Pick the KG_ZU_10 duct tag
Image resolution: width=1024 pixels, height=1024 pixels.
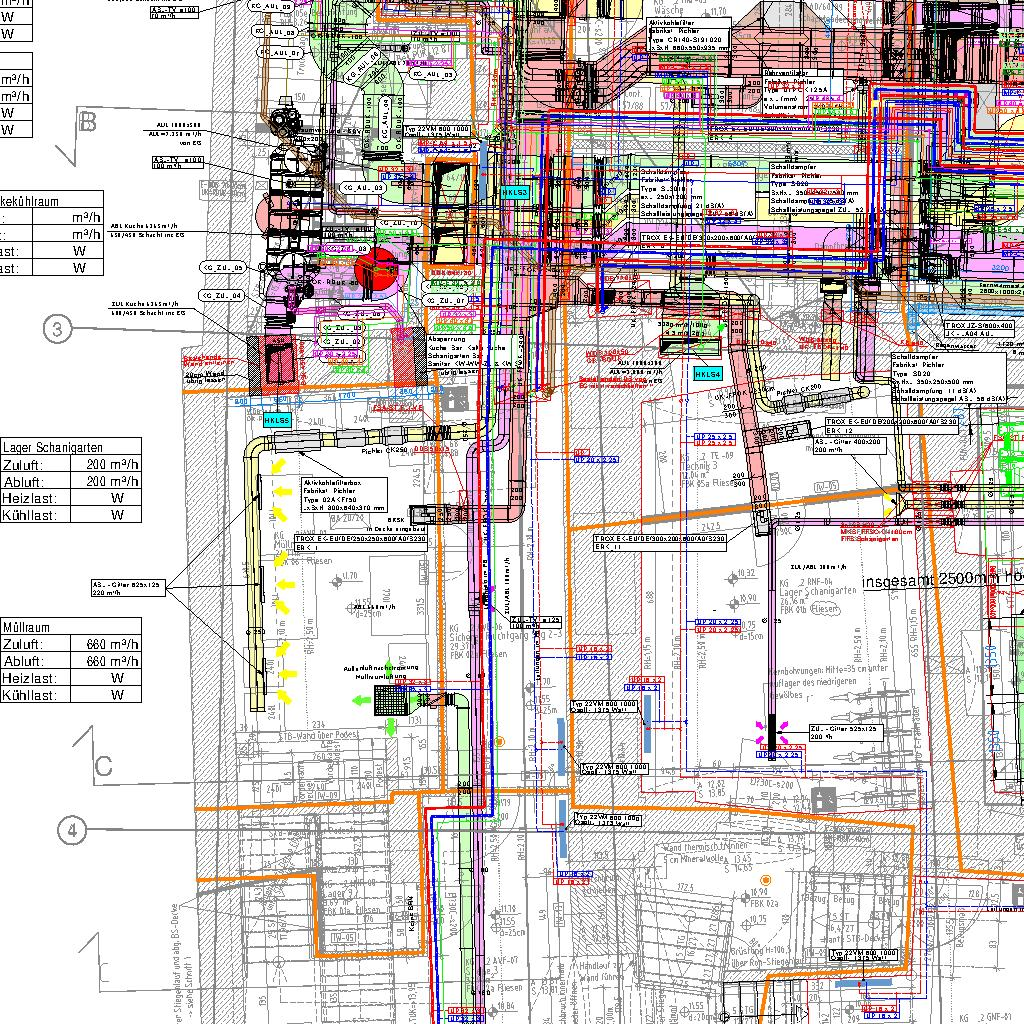click(x=398, y=223)
